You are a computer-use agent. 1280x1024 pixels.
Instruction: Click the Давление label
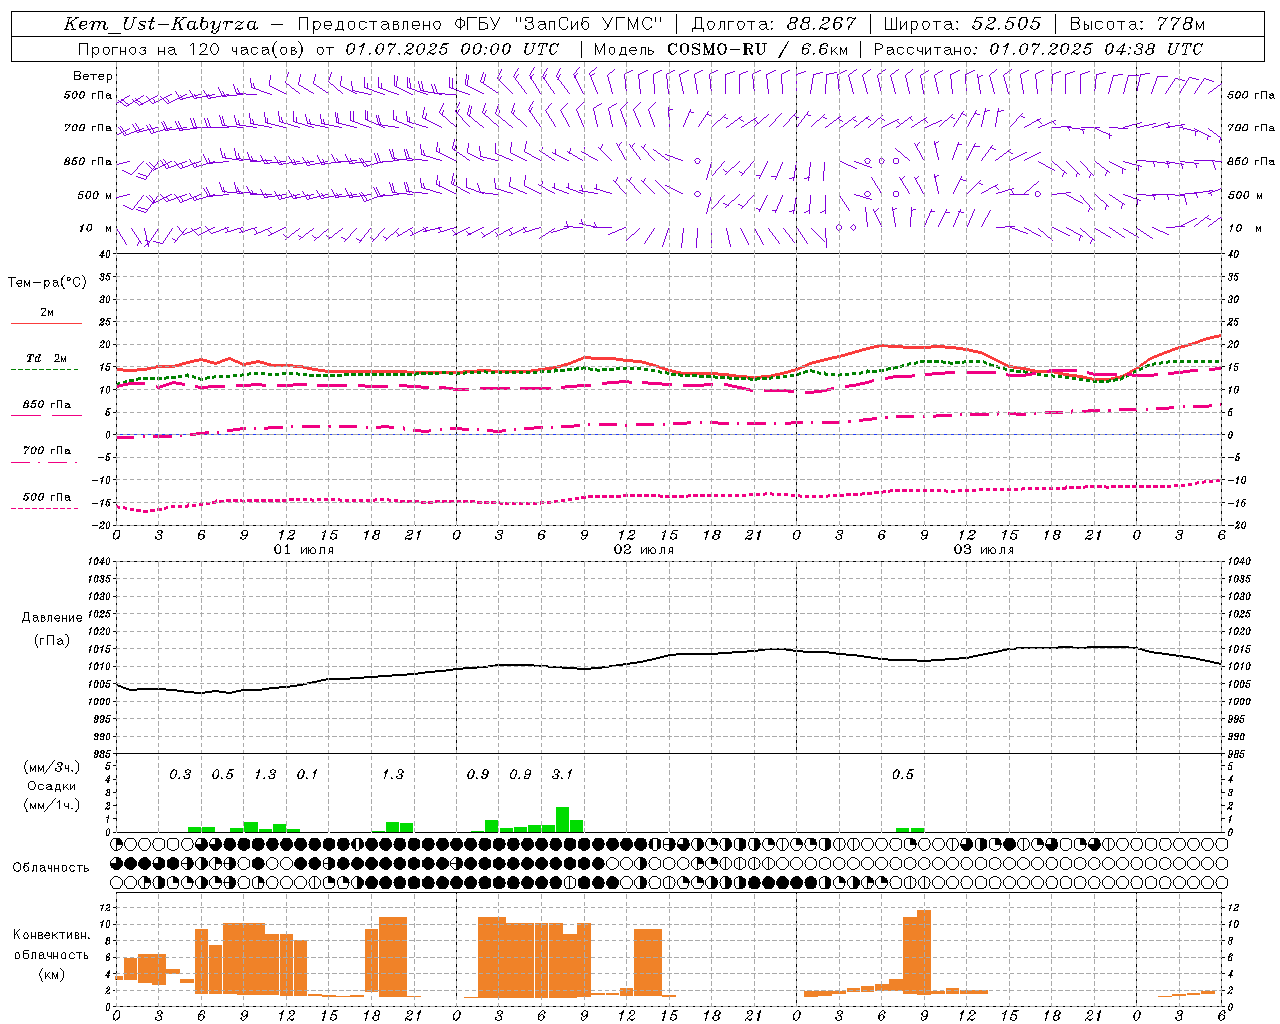(x=52, y=618)
